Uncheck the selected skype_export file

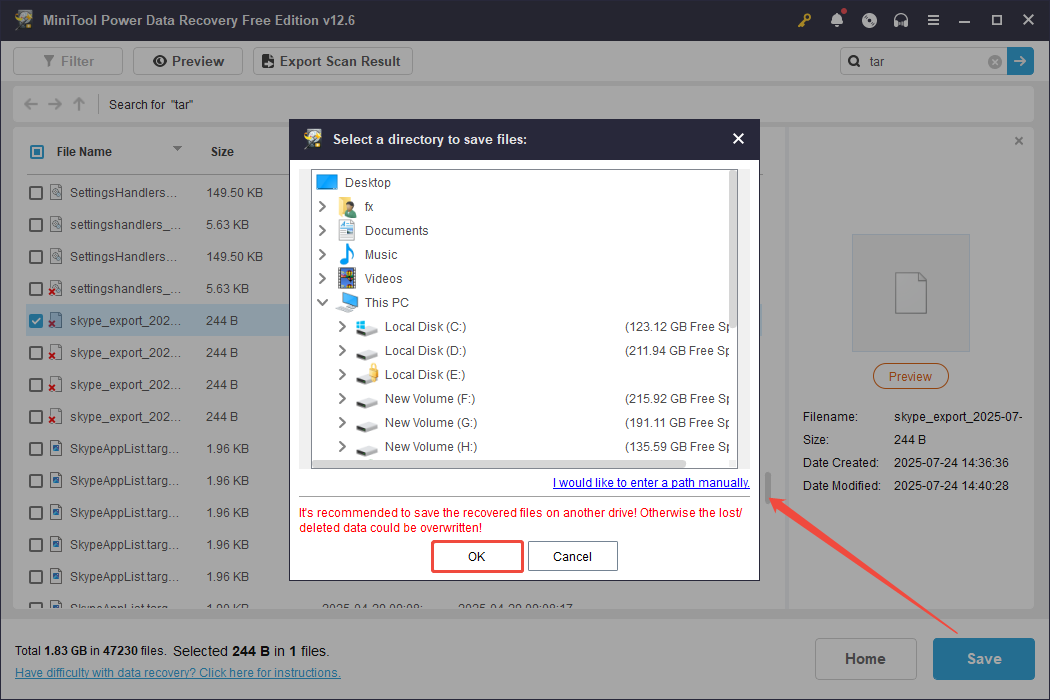point(36,320)
